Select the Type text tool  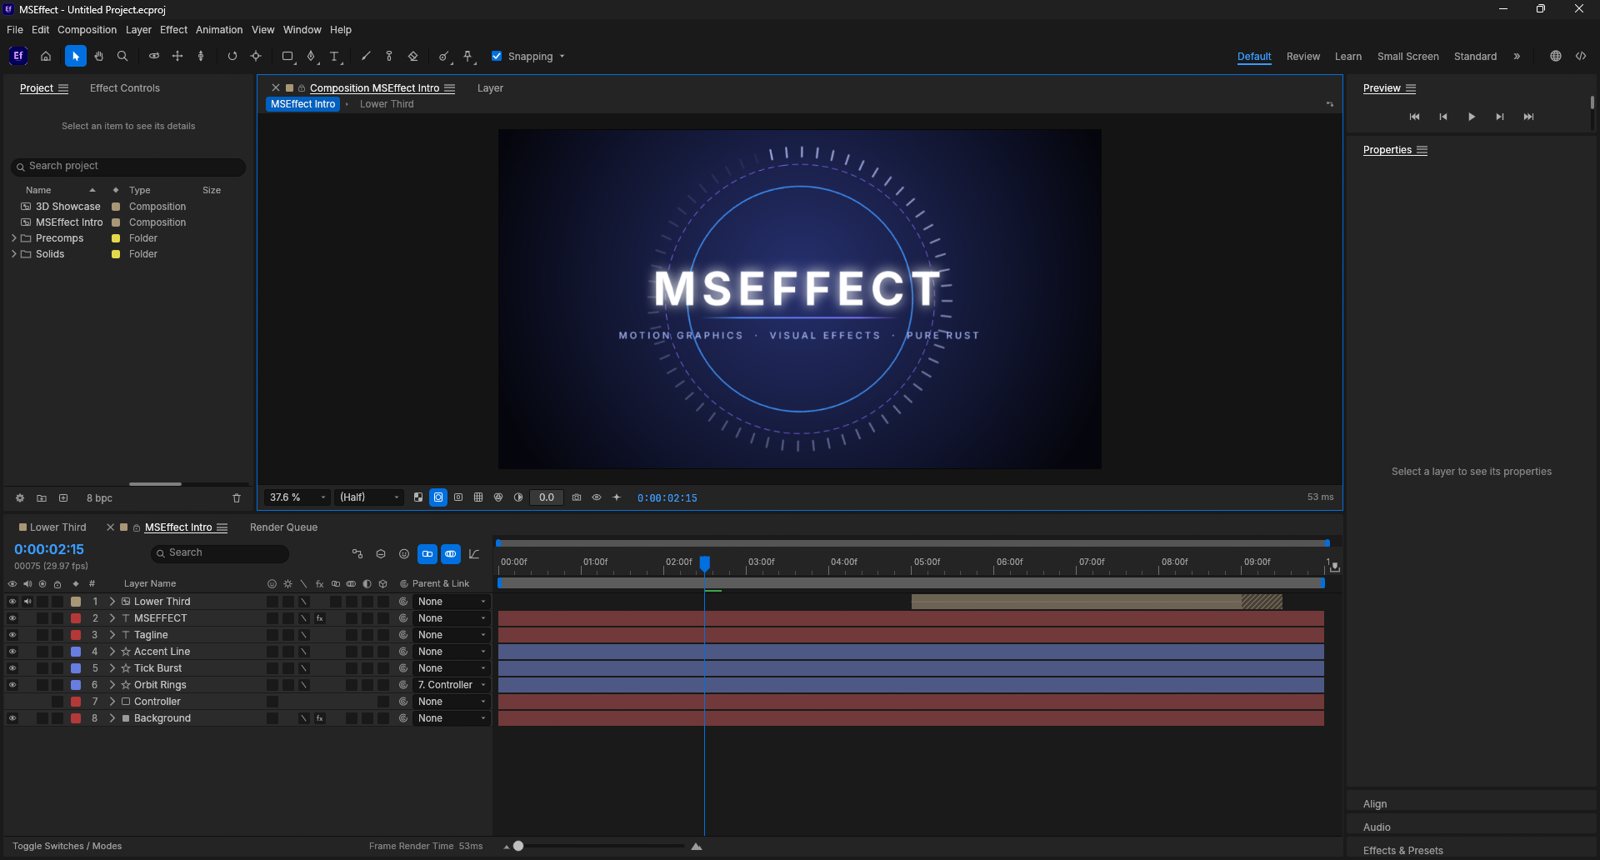click(x=335, y=56)
